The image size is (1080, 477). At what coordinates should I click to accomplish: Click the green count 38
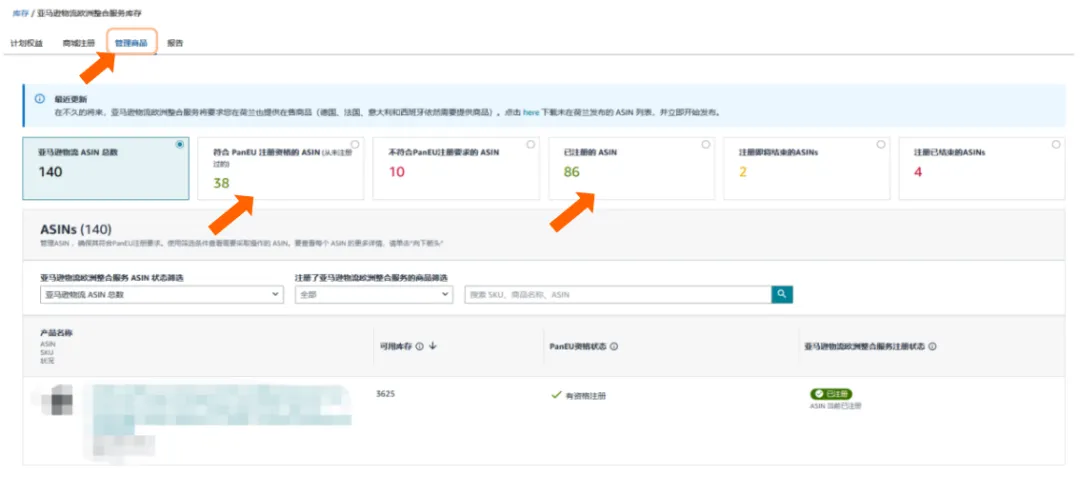[221, 182]
